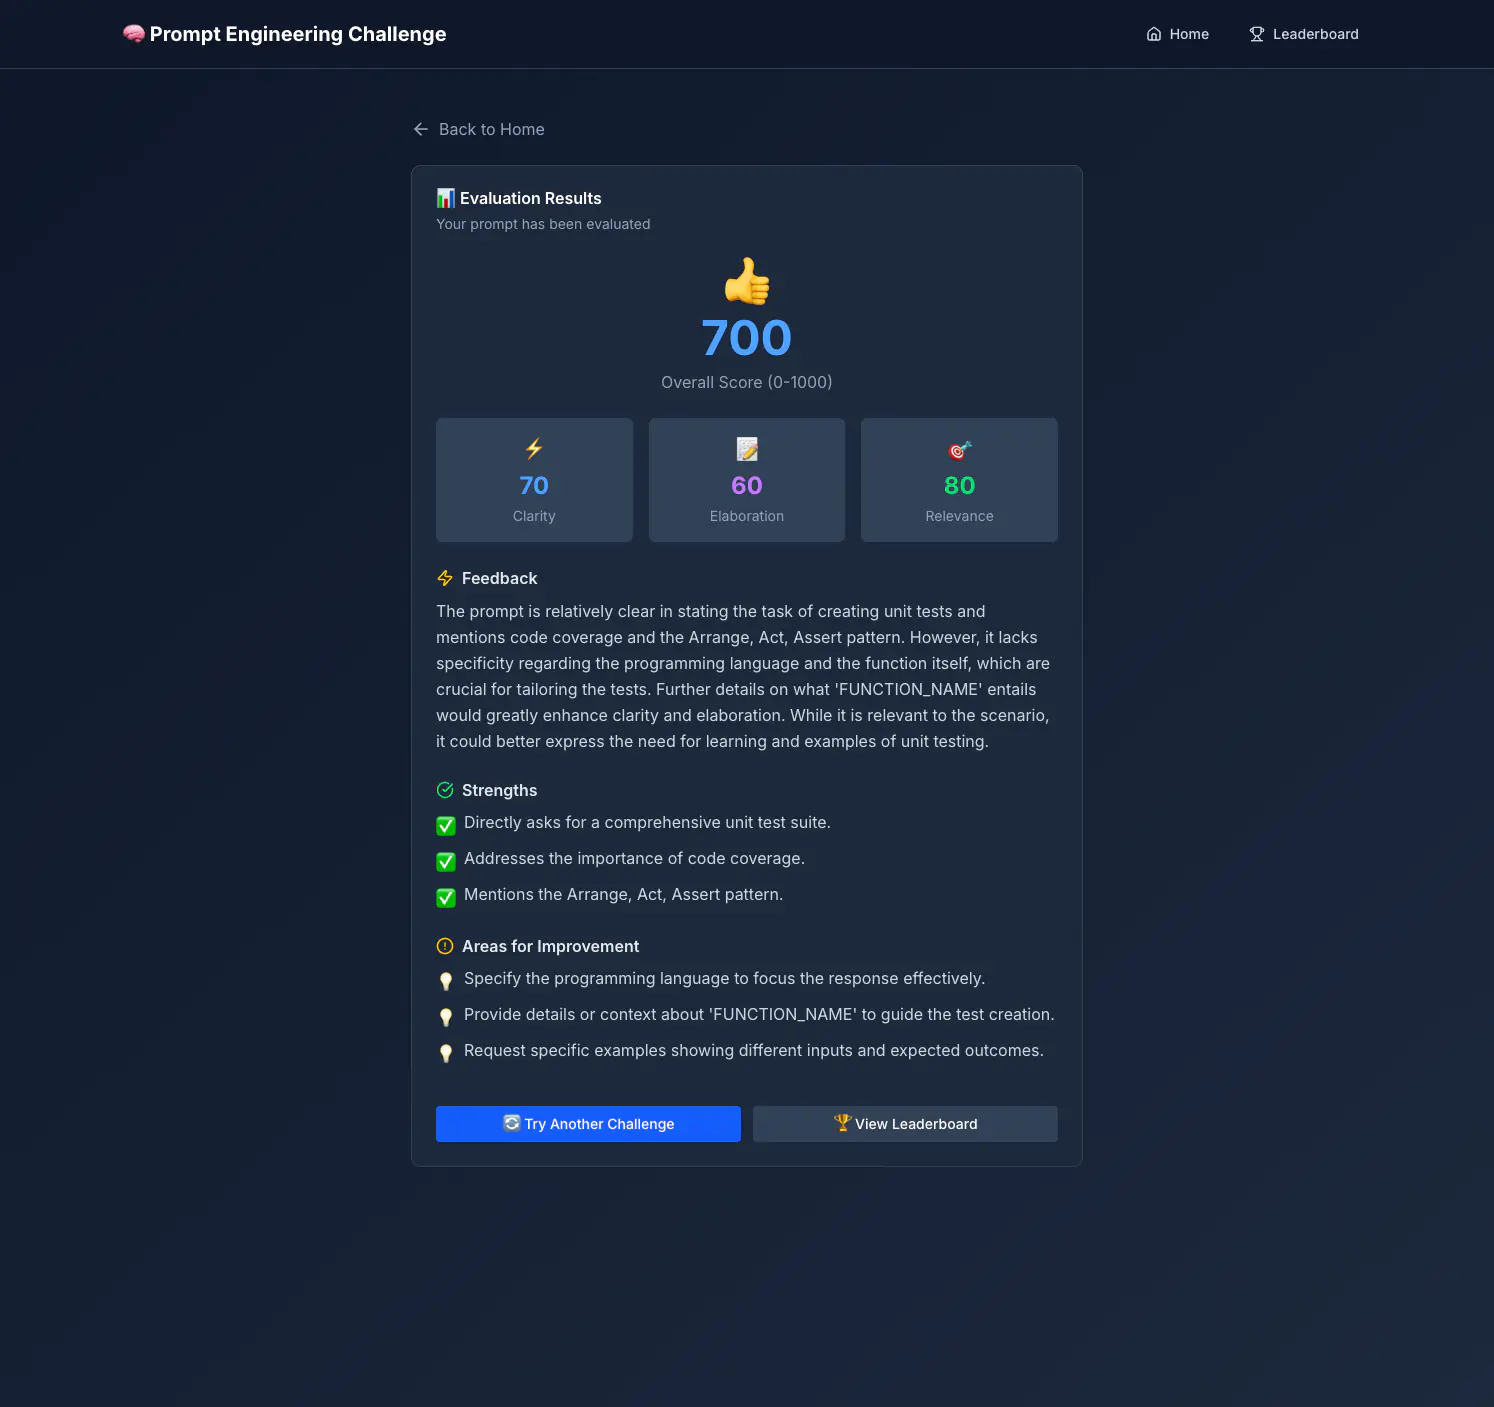Screen dimensions: 1494x1407
Task: Click the bar chart icon beside Evaluation Results
Action: (445, 197)
